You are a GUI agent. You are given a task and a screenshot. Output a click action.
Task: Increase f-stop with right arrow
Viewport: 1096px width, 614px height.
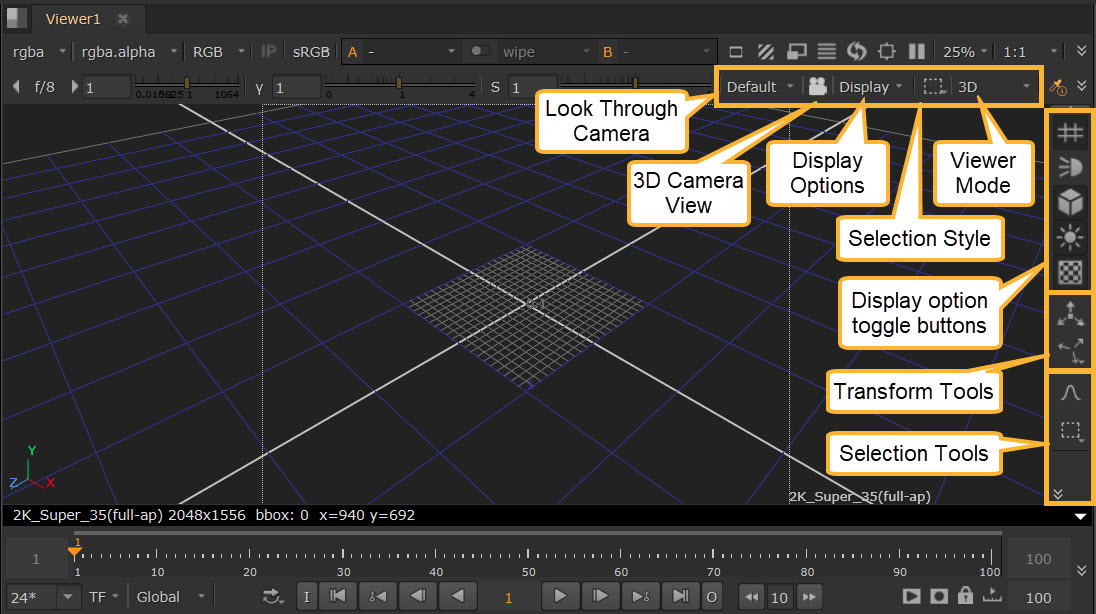(x=74, y=87)
